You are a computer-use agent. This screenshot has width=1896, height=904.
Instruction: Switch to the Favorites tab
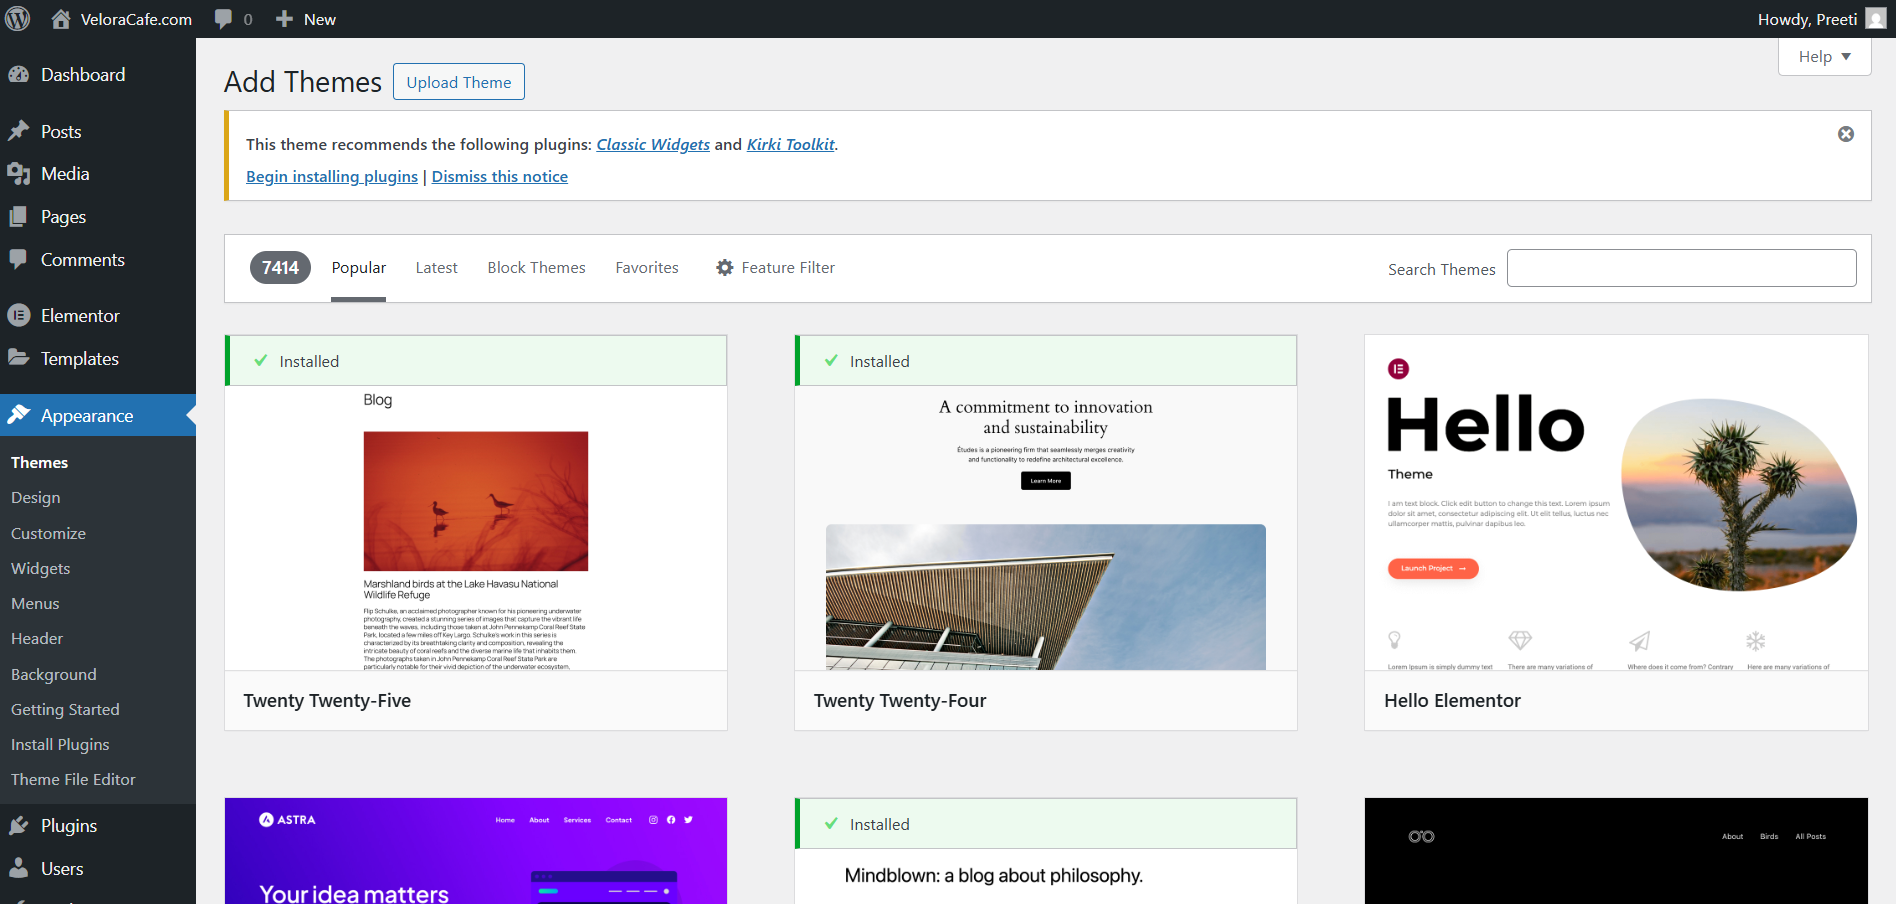coord(647,268)
